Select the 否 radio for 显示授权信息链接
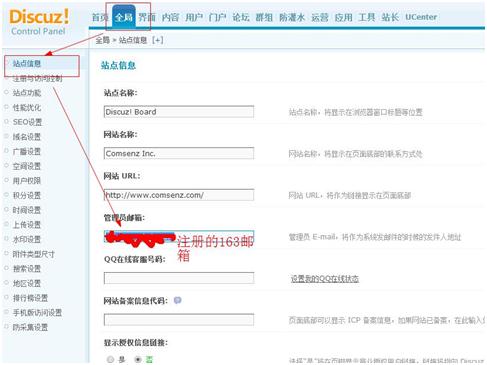The width and height of the screenshot is (487, 365). point(137,359)
